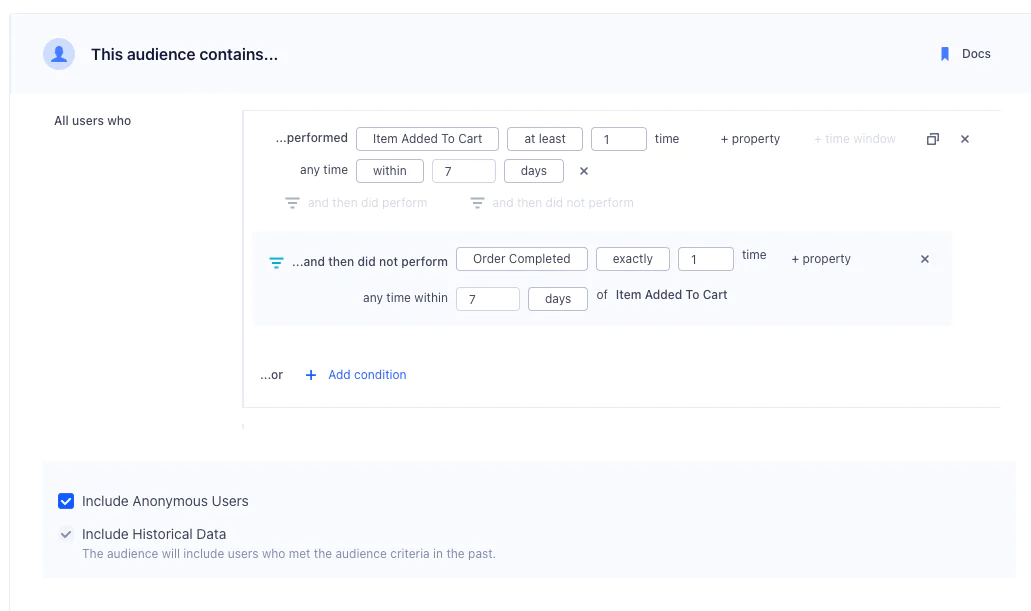
Task: Remove the Item Added To Cart condition
Action: pos(964,139)
